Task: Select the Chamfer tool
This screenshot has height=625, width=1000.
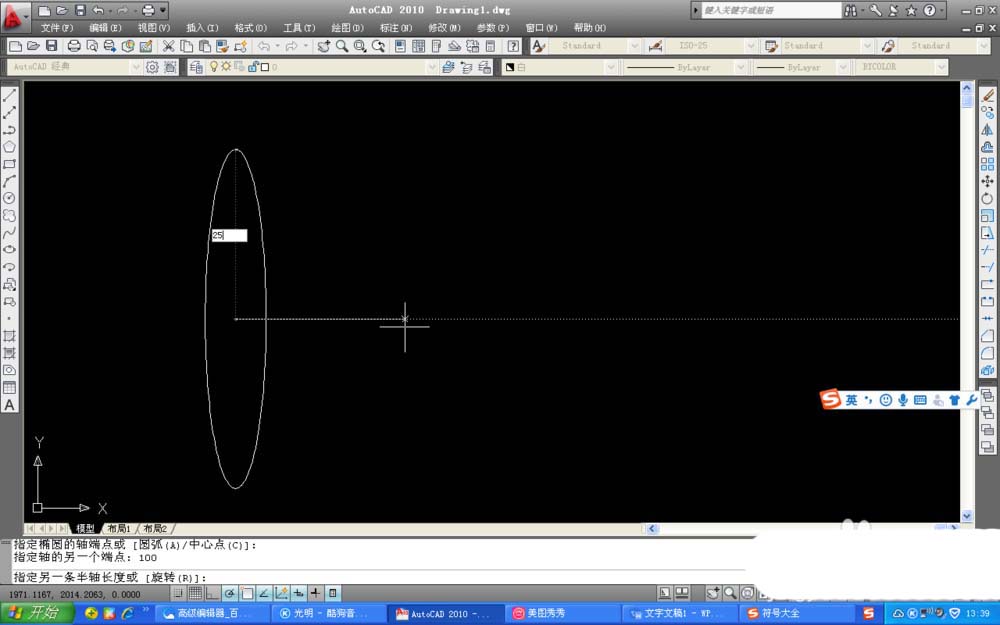Action: pyautogui.click(x=987, y=335)
